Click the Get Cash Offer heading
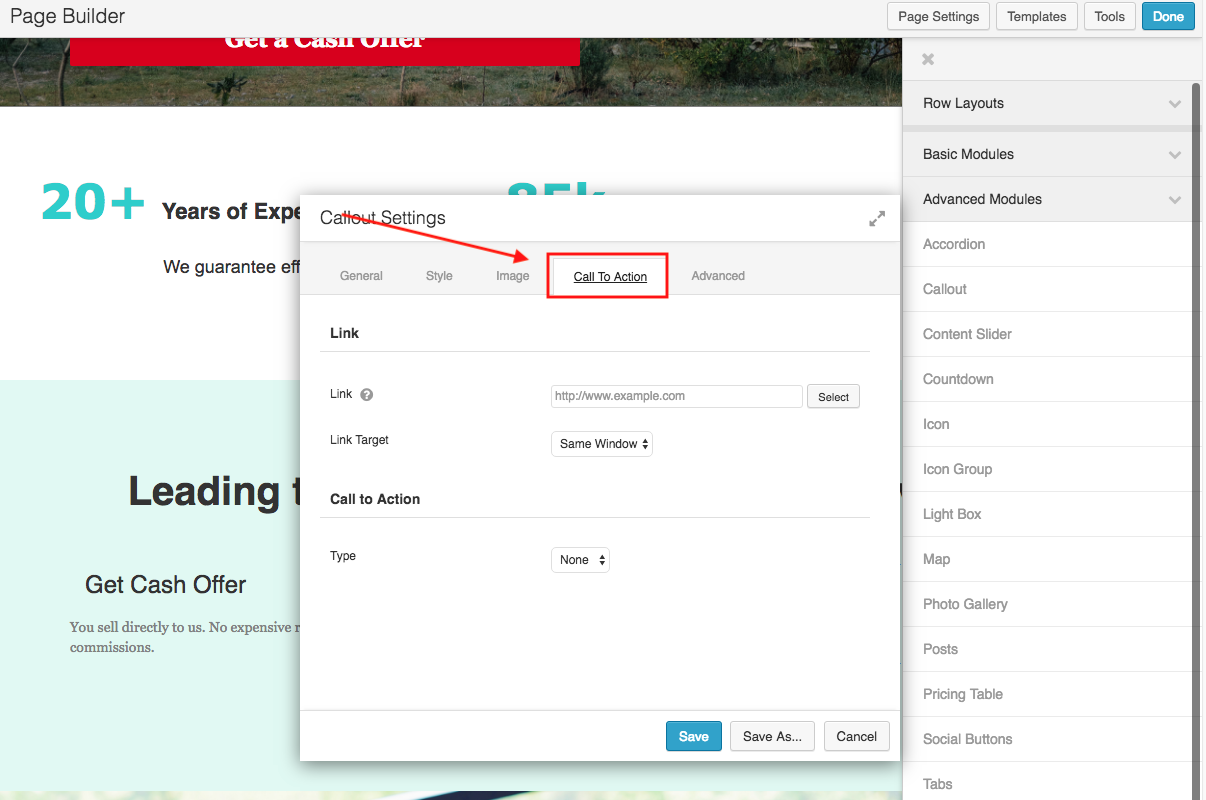 pos(166,585)
